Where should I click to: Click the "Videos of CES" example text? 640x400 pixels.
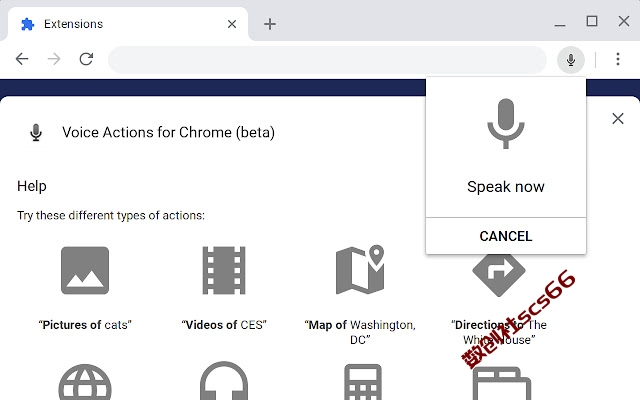(224, 325)
